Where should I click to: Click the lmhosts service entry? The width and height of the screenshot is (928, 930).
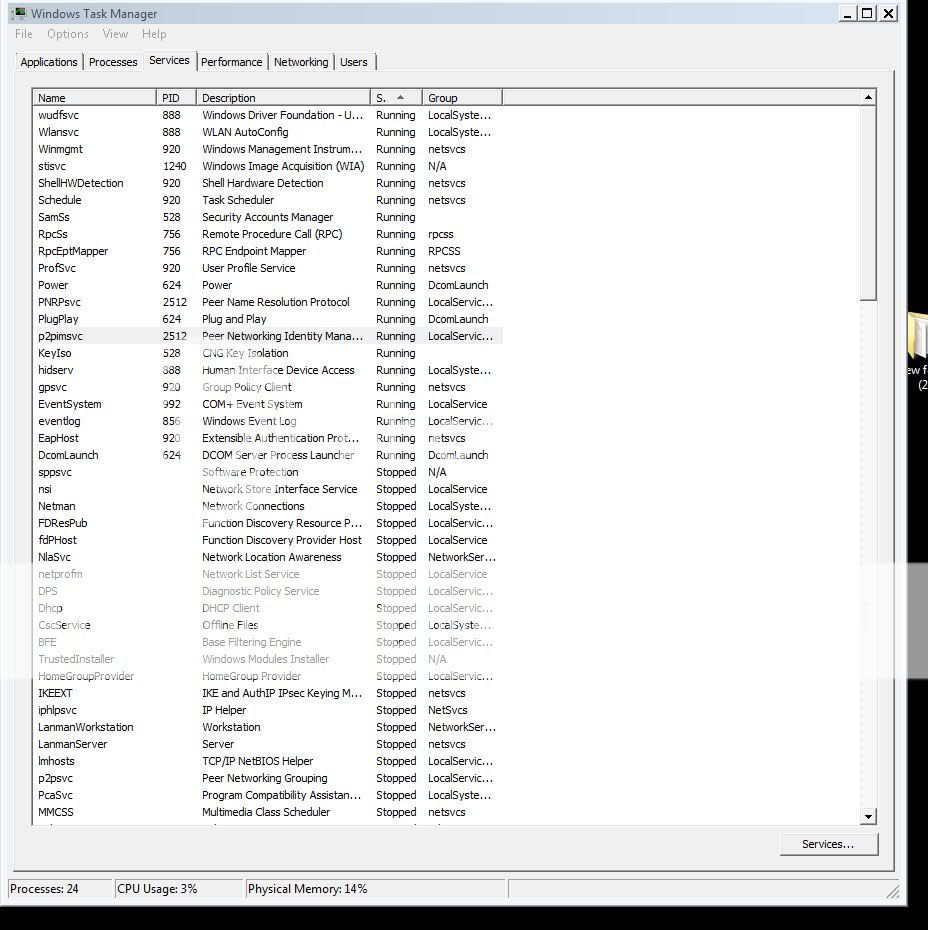pyautogui.click(x=268, y=762)
